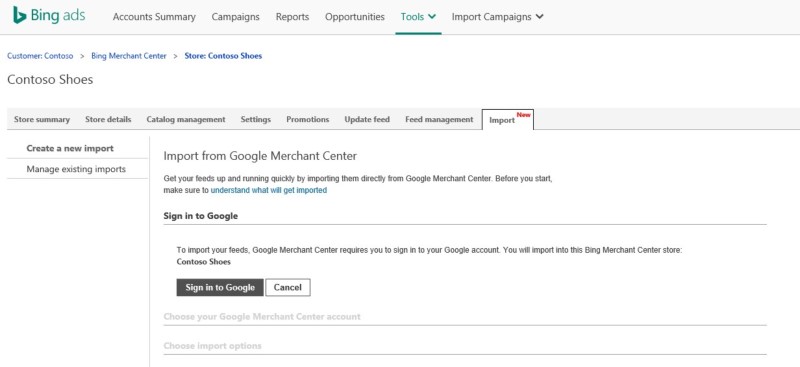Screen dimensions: 800x367
Task: Expand the Import Campaigns dropdown arrow
Action: [x=540, y=16]
